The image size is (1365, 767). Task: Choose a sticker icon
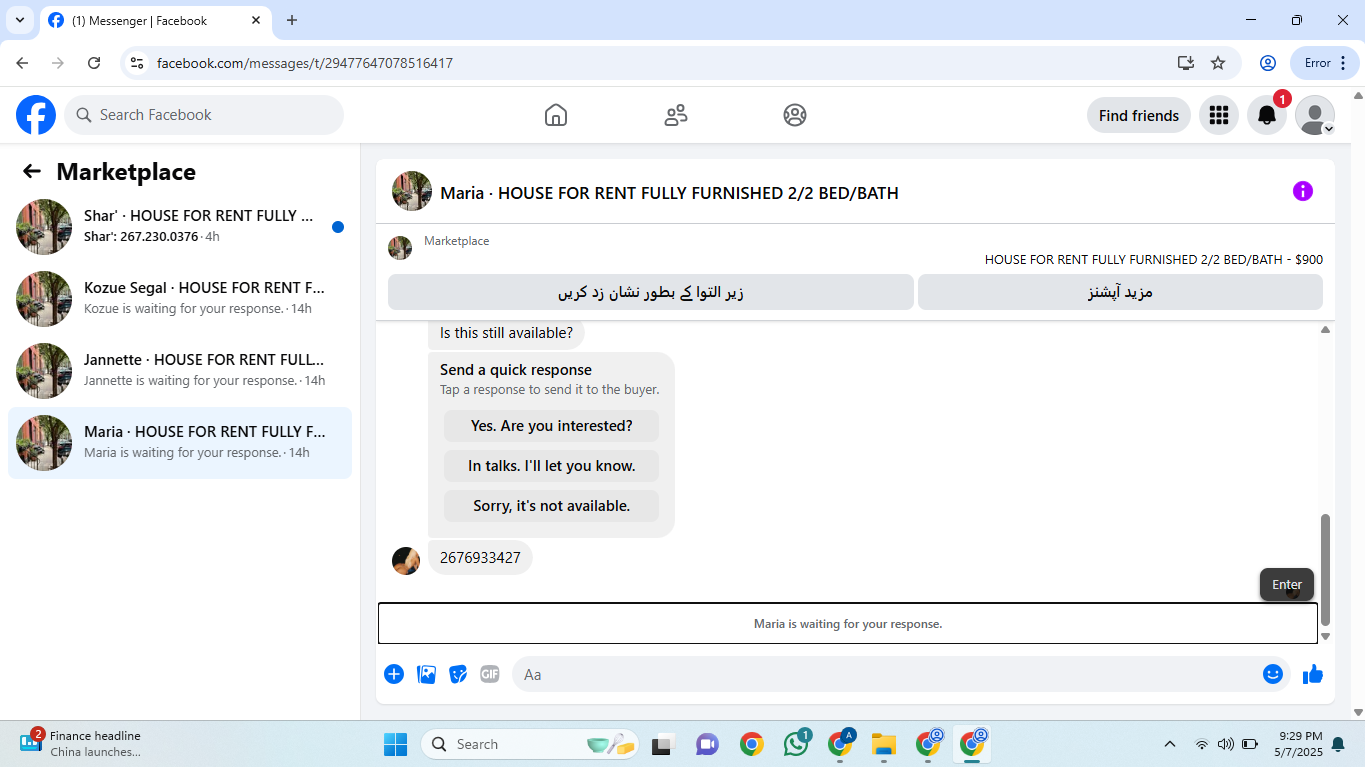click(458, 674)
